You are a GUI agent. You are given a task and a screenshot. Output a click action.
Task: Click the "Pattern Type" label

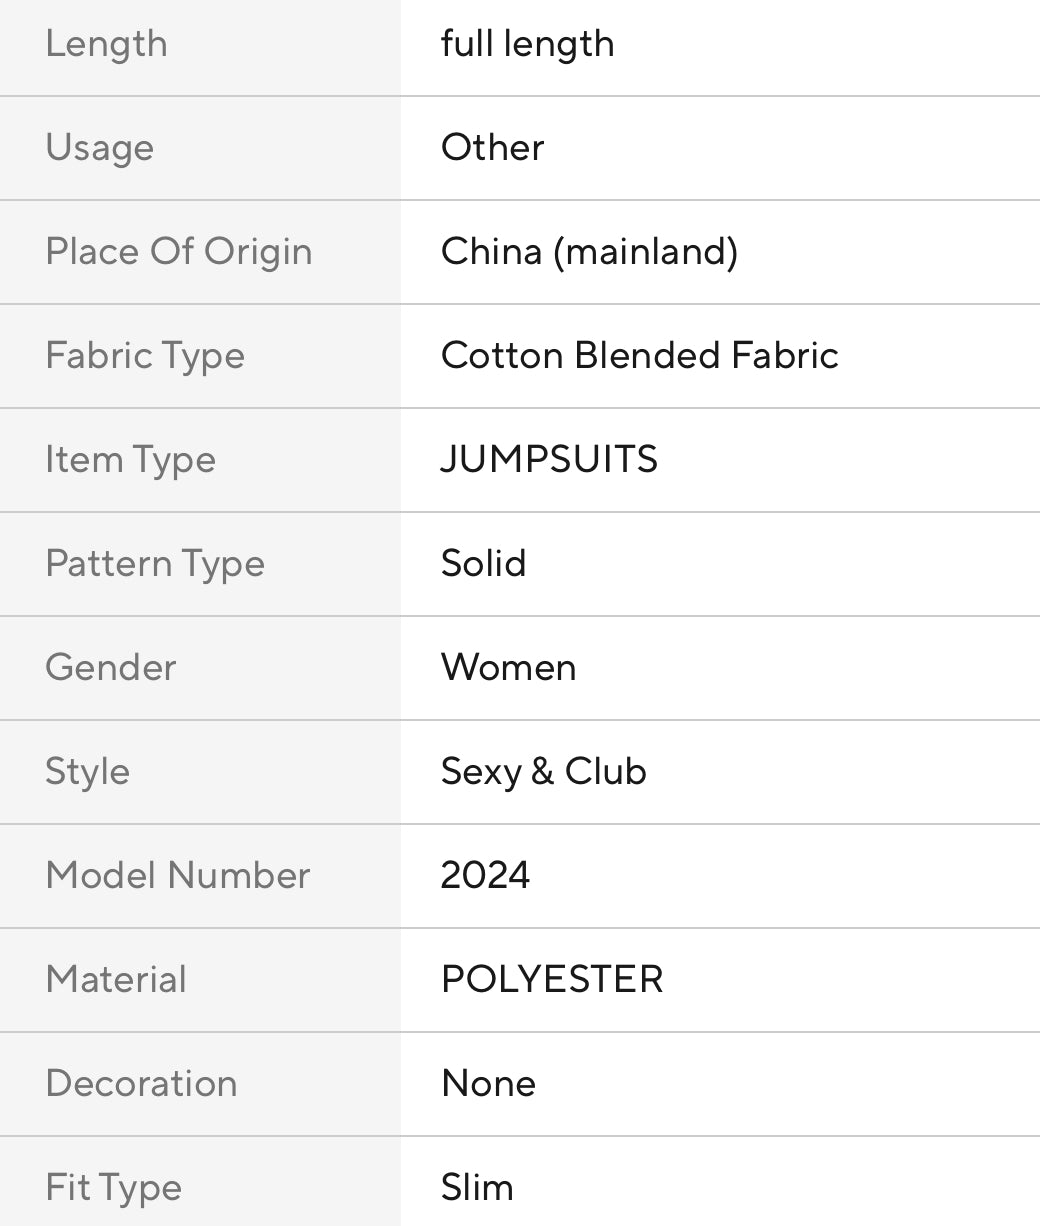click(x=155, y=564)
